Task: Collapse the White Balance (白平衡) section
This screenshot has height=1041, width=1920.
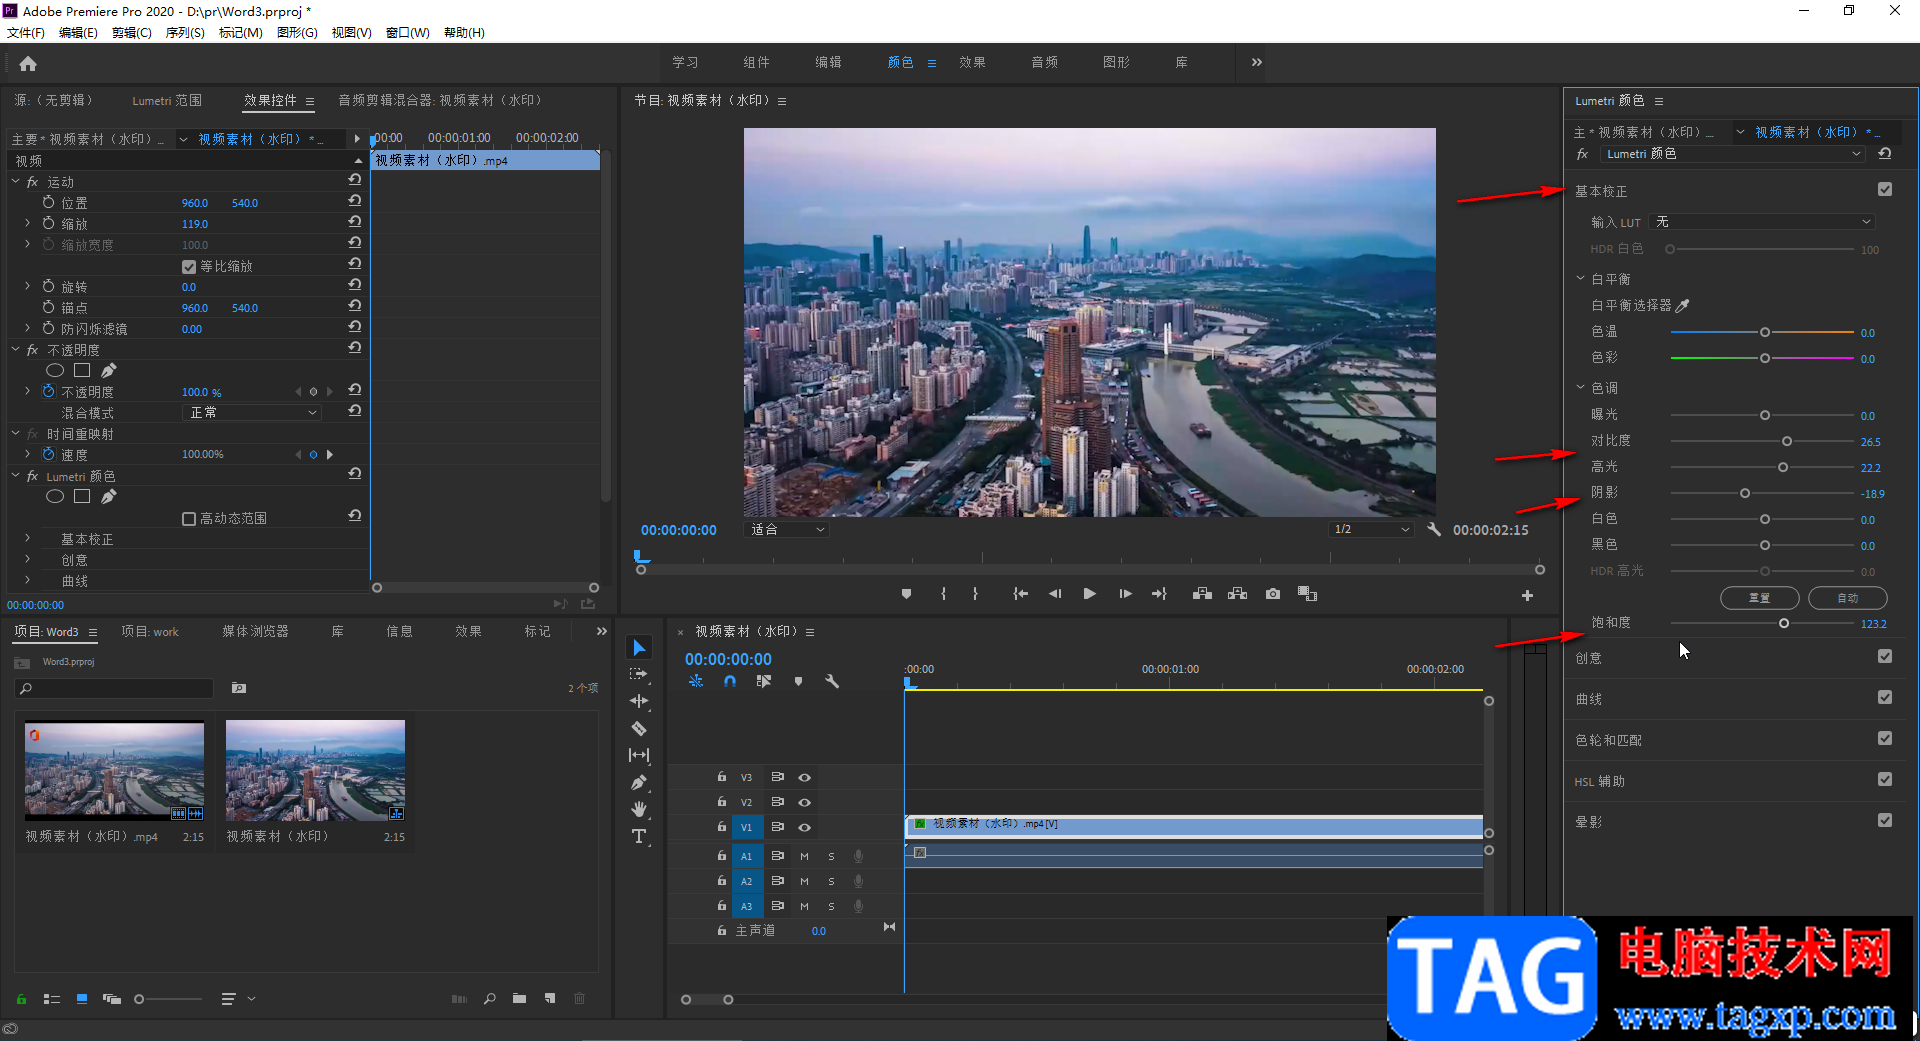Action: pos(1581,279)
